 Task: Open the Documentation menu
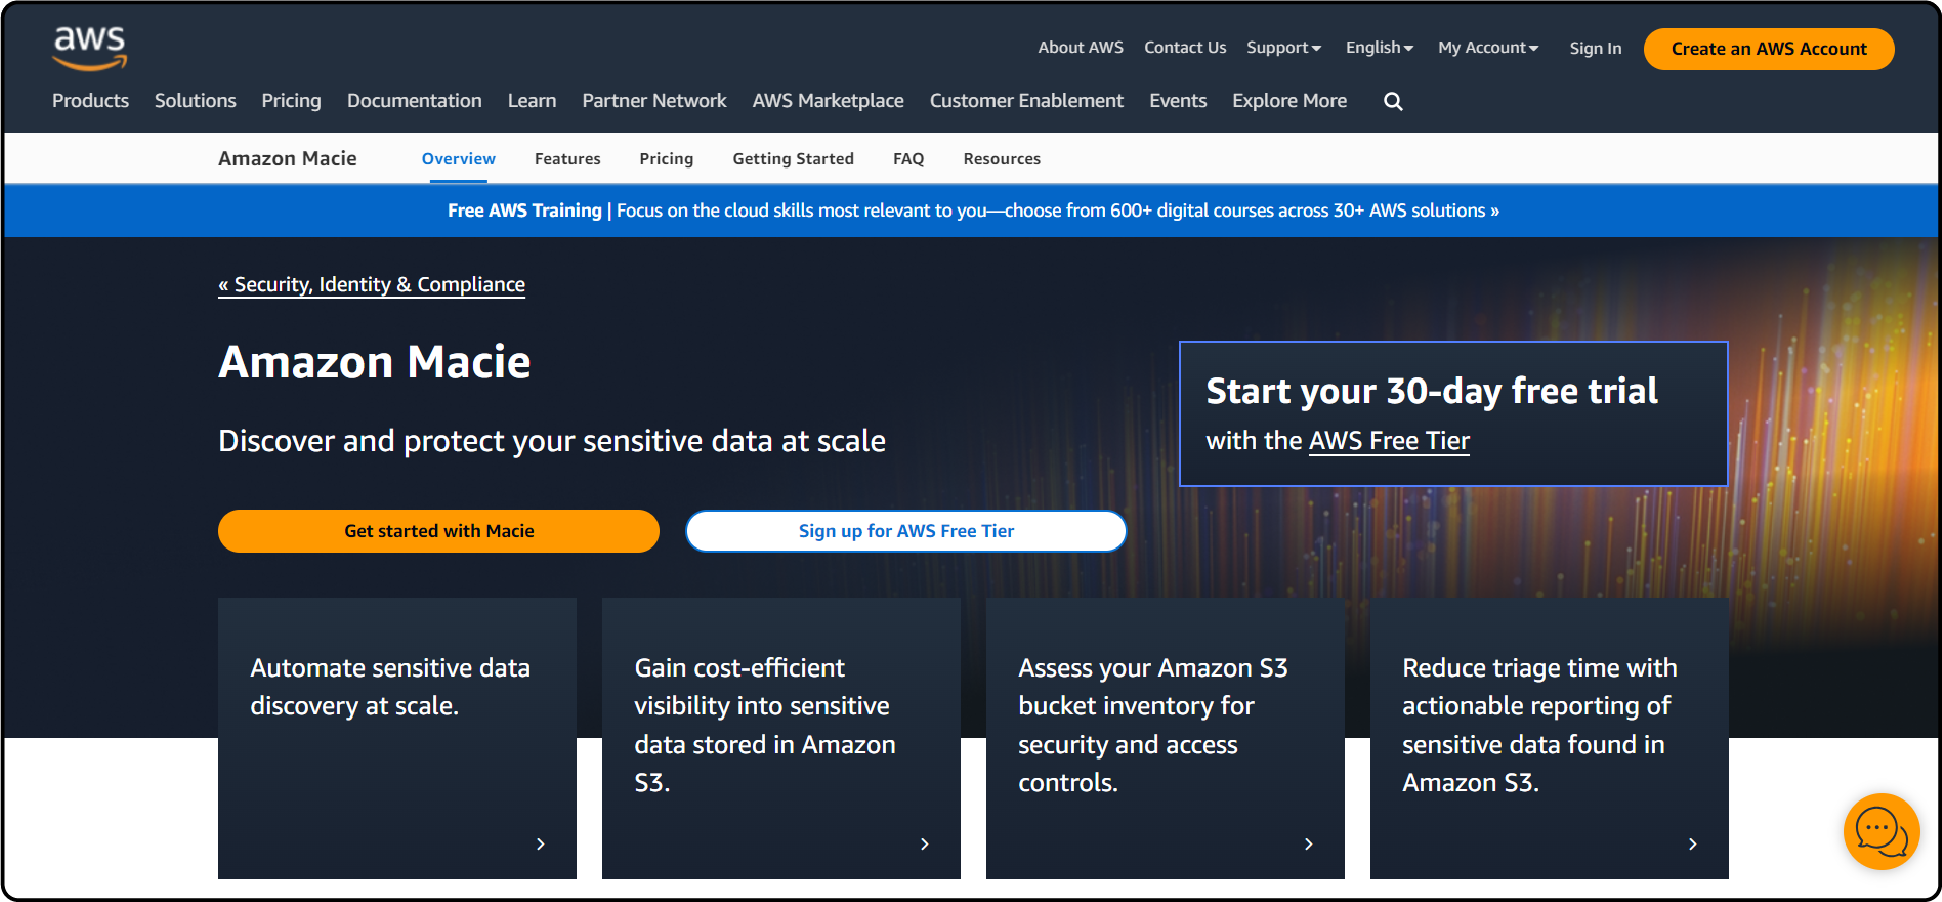coord(414,101)
